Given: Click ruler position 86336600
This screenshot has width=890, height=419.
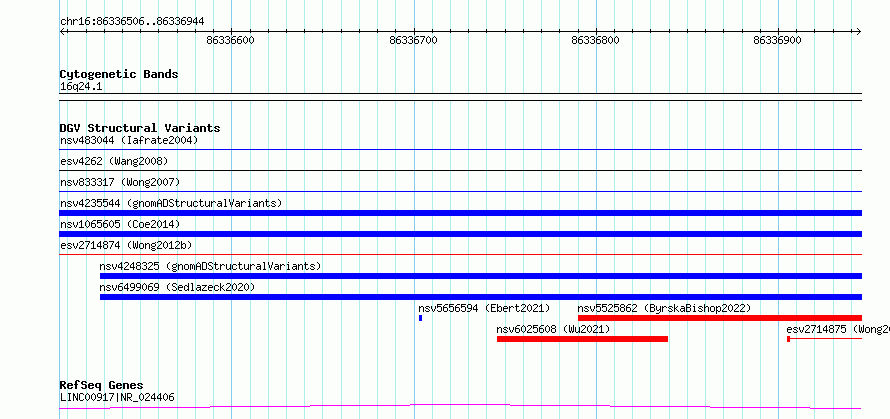Looking at the screenshot, I should tap(231, 40).
